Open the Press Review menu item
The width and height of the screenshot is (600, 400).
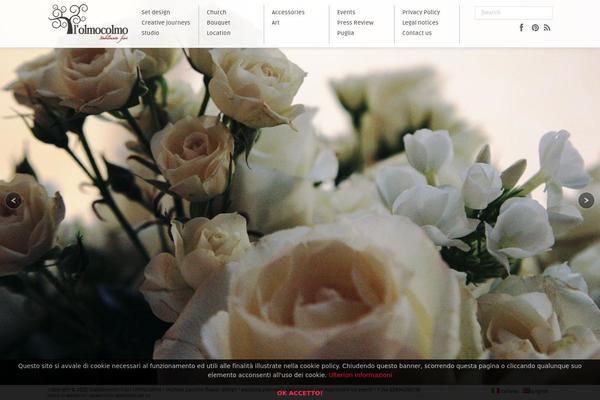click(355, 23)
